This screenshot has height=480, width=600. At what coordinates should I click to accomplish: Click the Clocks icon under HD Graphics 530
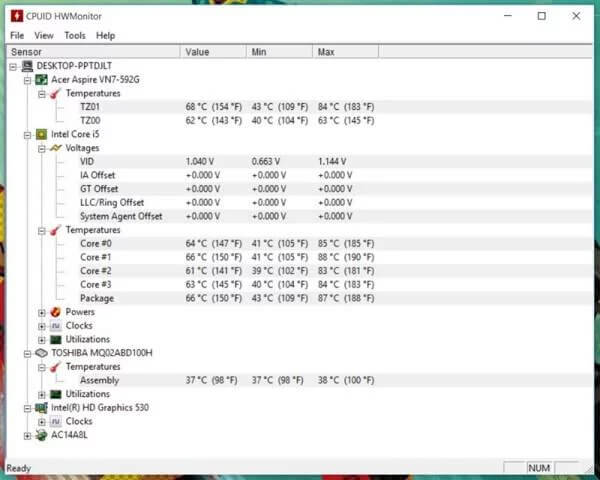pyautogui.click(x=55, y=421)
